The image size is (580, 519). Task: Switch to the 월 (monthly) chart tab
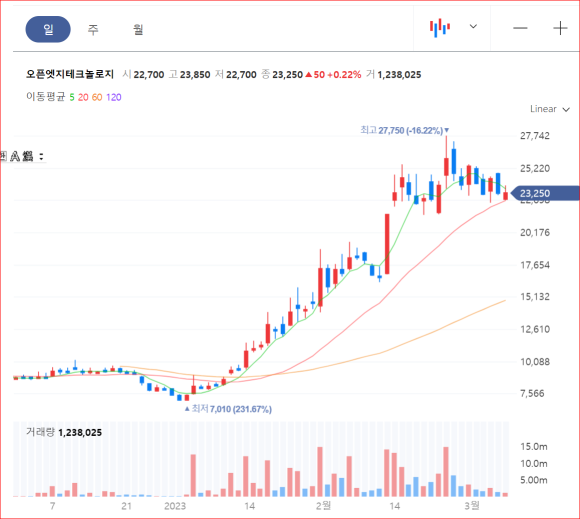[138, 29]
